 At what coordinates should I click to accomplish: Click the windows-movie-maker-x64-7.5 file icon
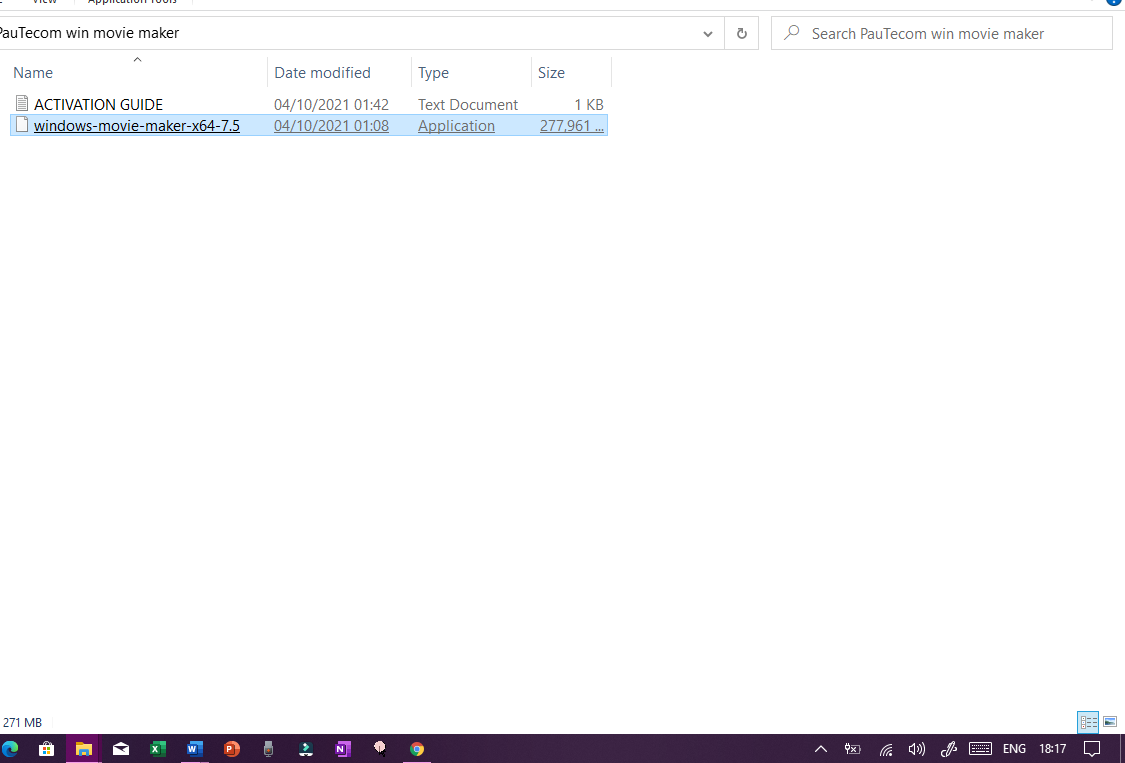[22, 125]
